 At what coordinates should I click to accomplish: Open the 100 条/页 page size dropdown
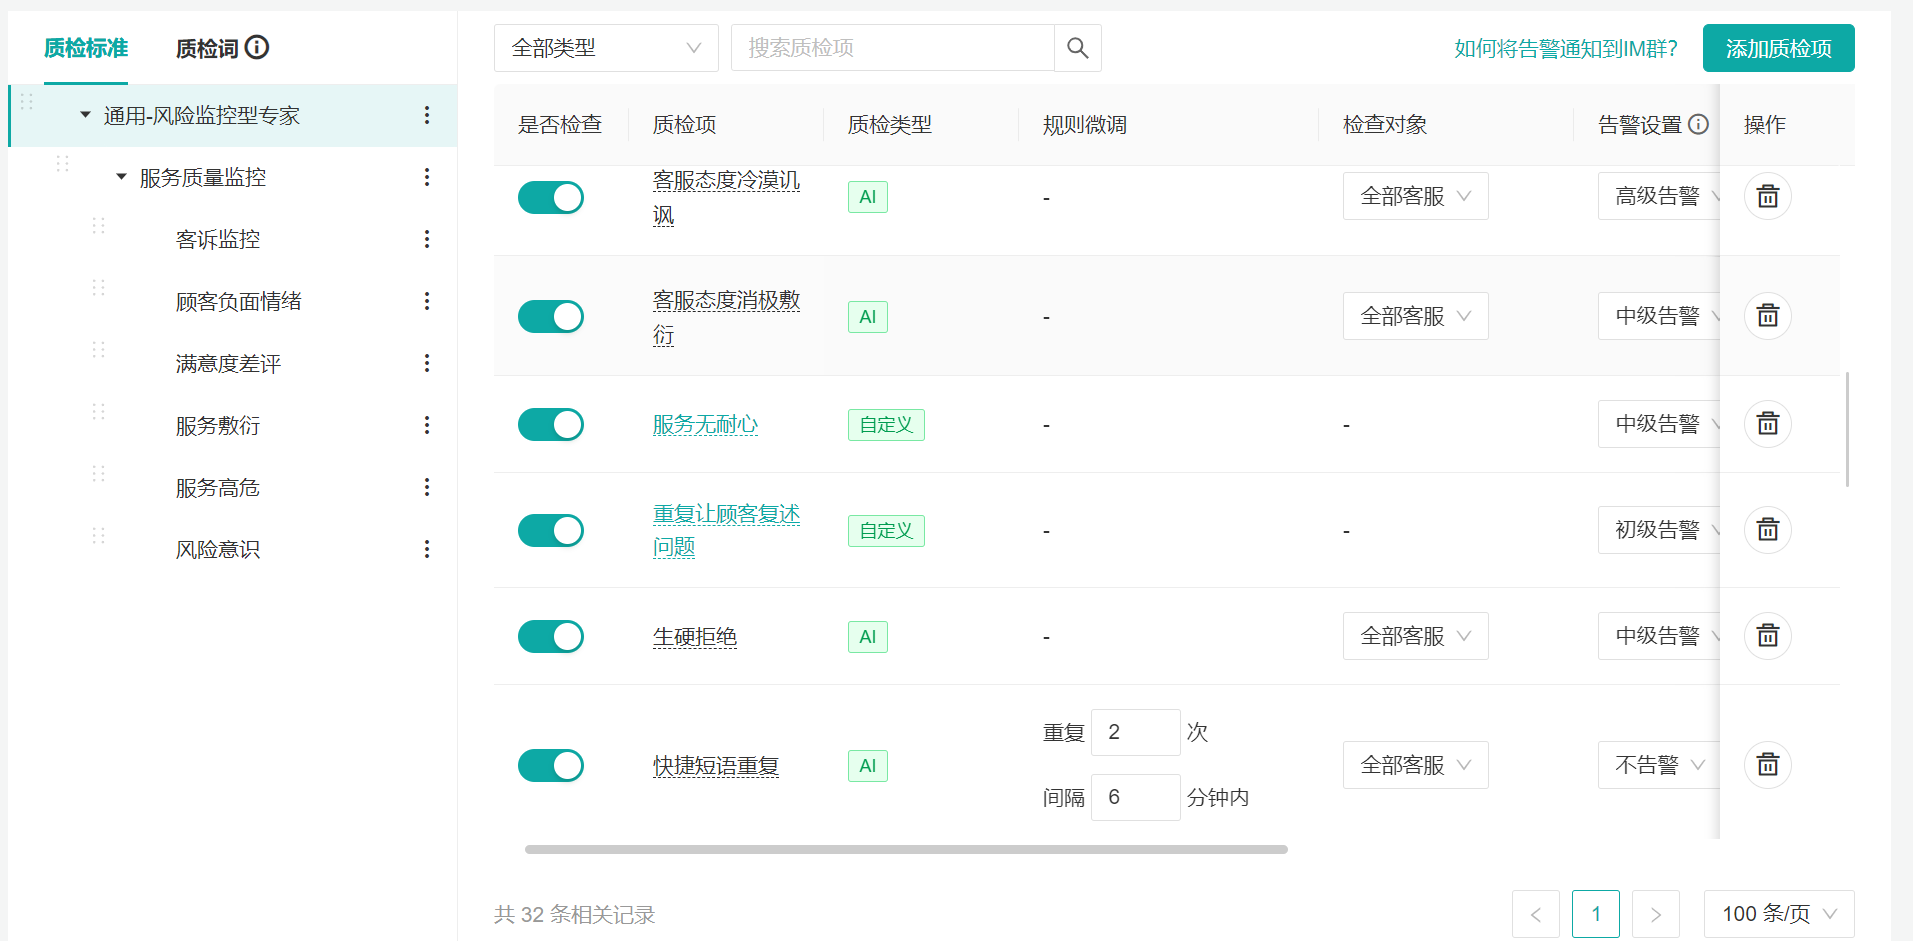[1779, 914]
